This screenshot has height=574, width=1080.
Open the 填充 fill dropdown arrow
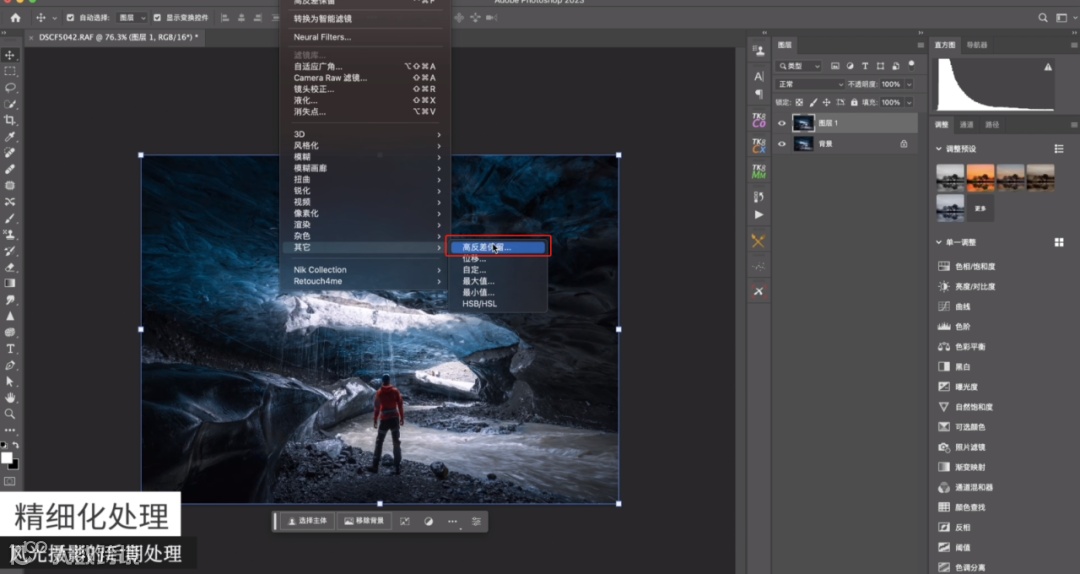pyautogui.click(x=909, y=103)
